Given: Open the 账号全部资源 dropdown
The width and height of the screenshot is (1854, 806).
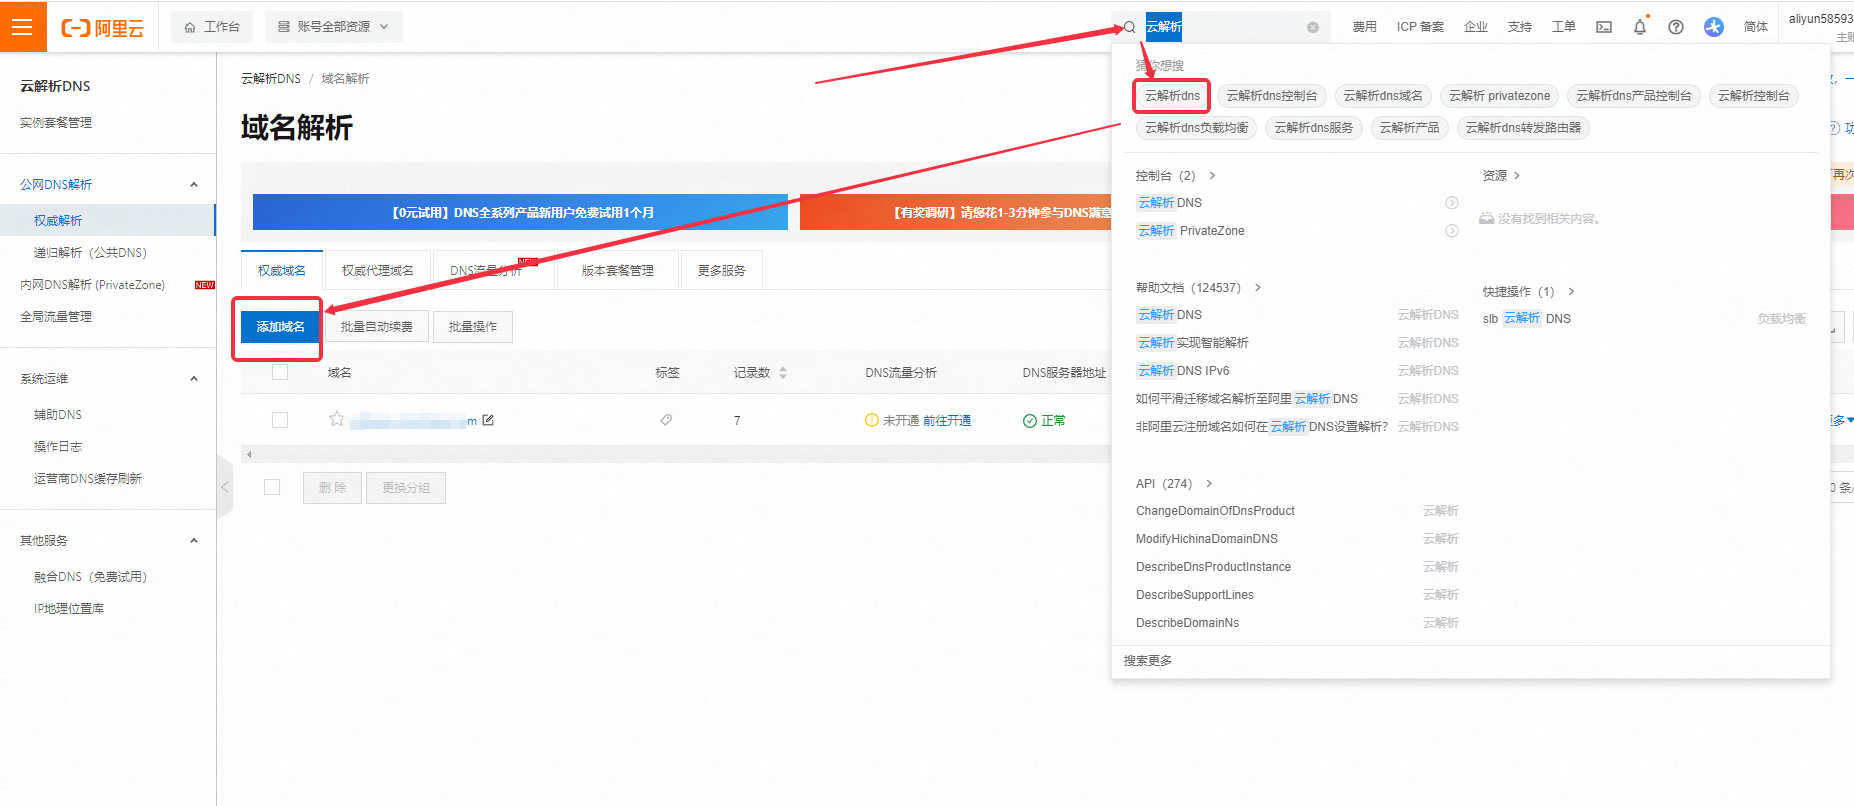Looking at the screenshot, I should point(333,27).
